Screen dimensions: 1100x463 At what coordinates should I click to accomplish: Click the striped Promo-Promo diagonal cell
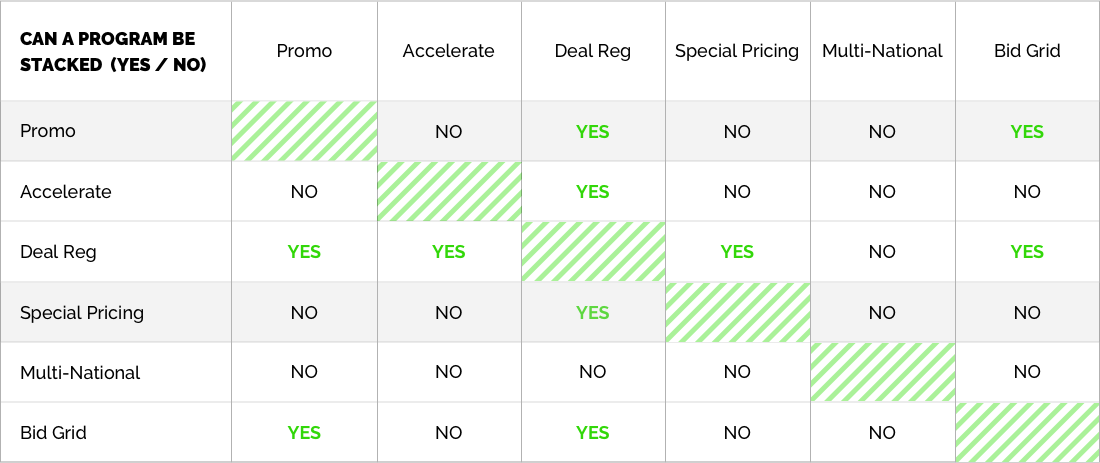point(304,131)
